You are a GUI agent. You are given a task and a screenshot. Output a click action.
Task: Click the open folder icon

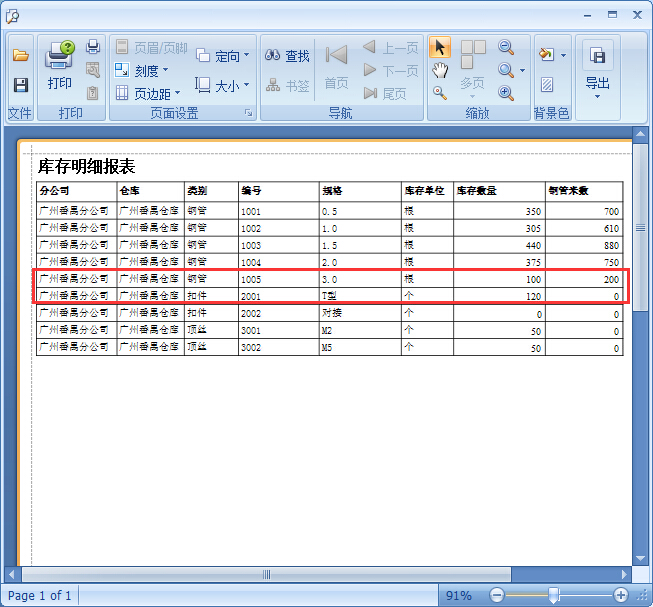click(x=20, y=56)
